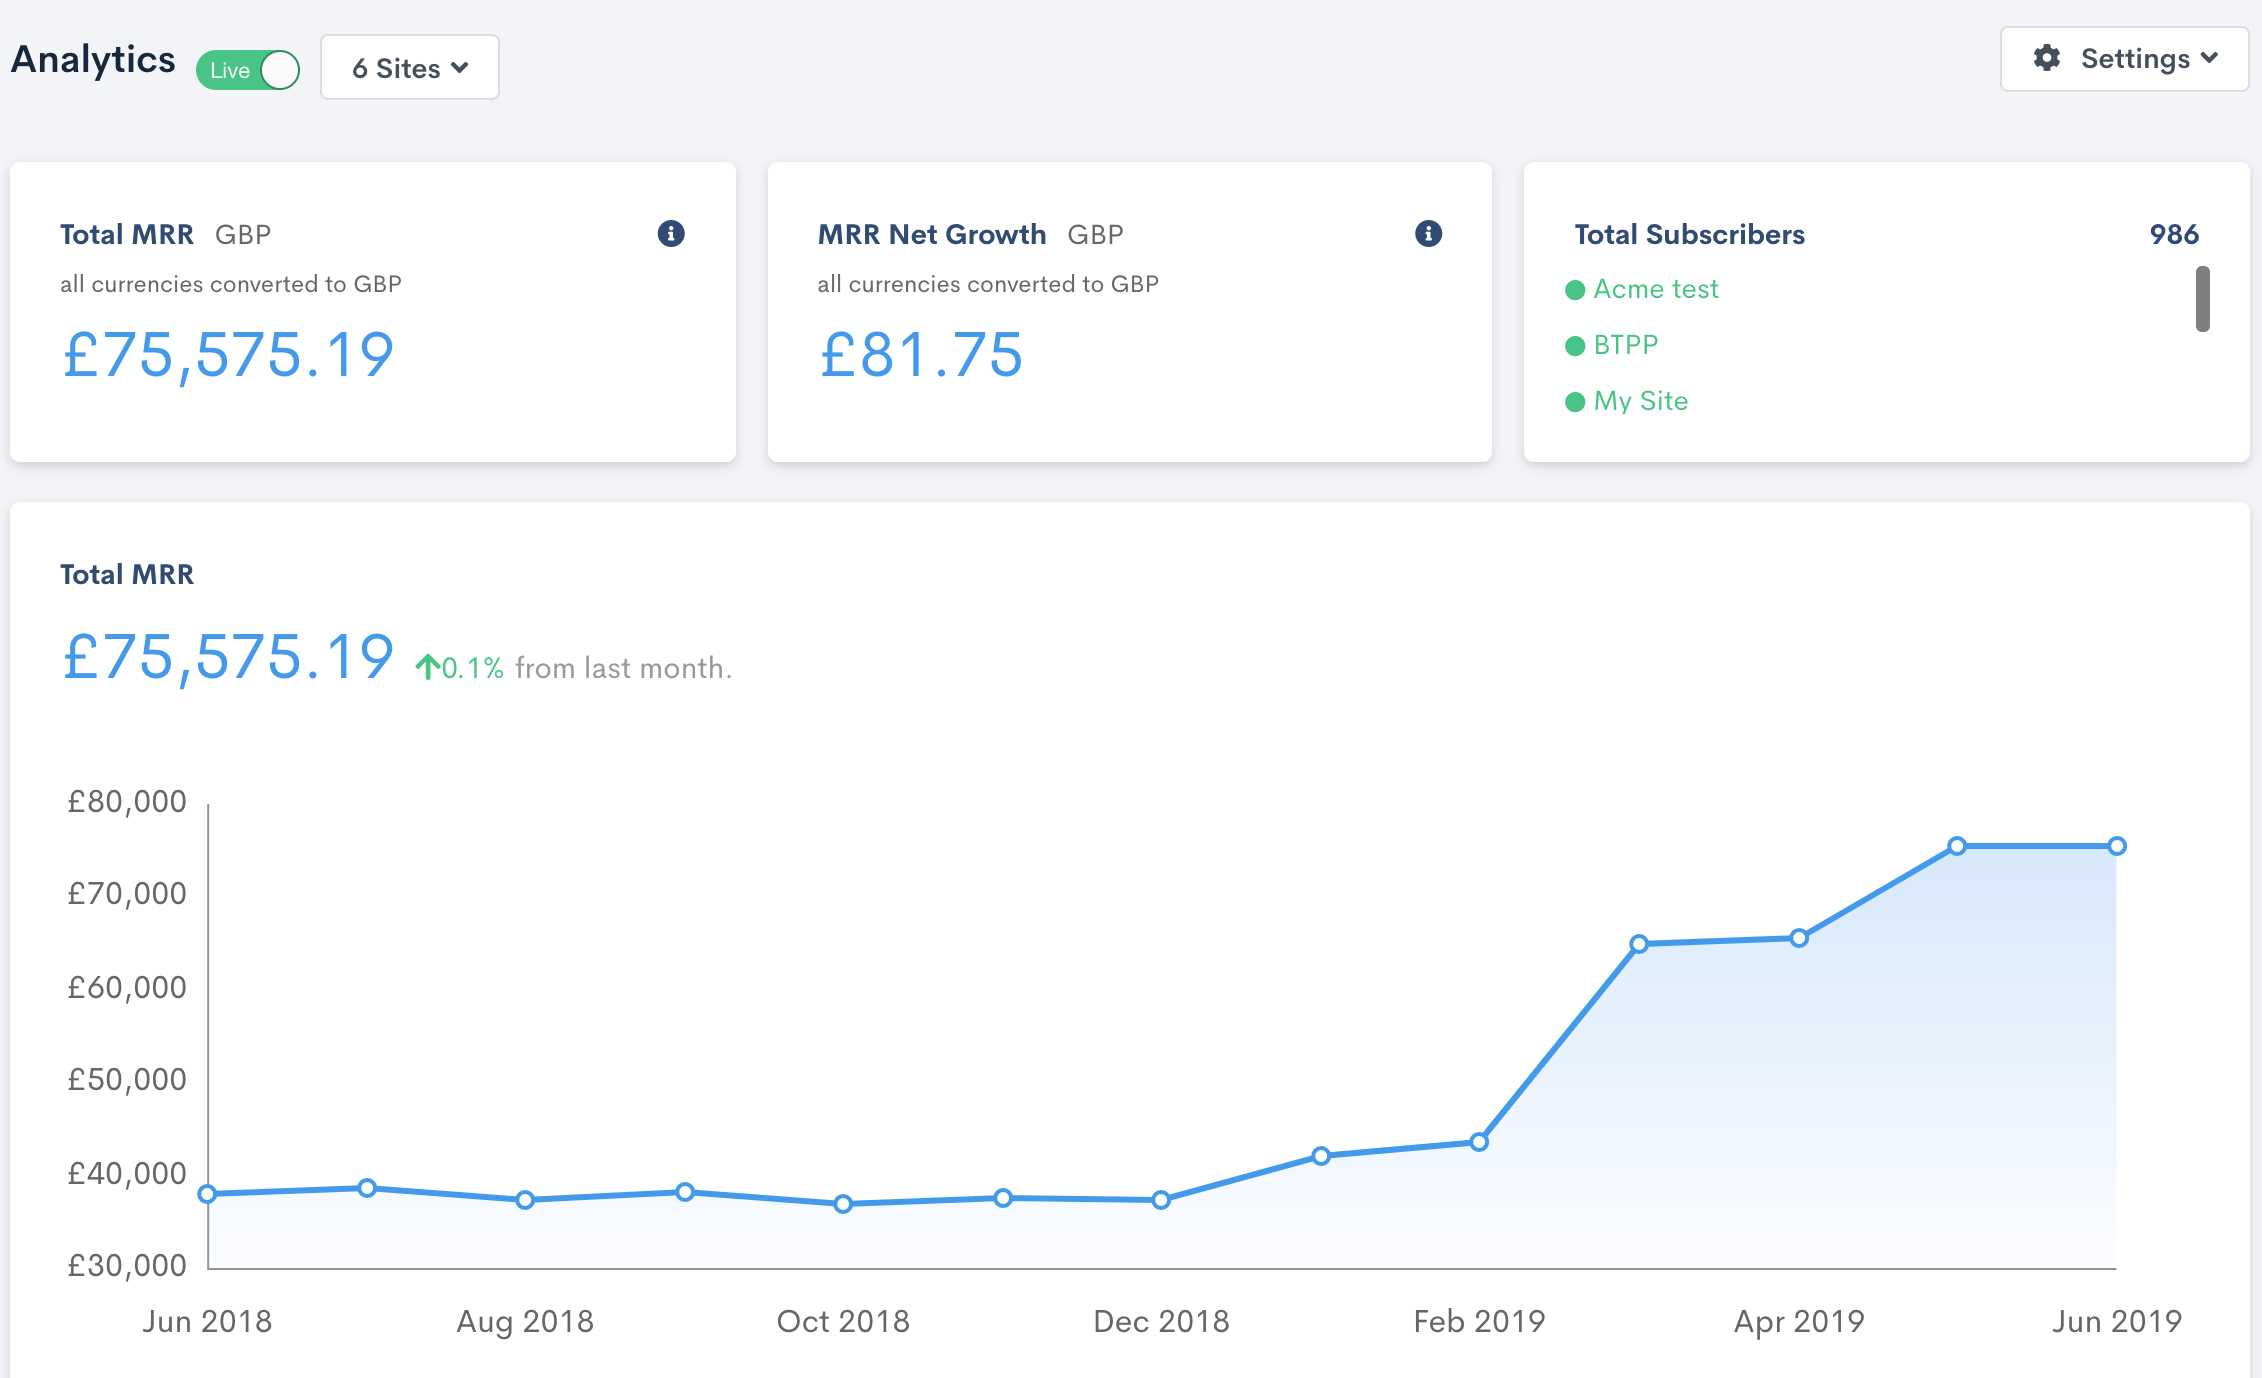Image resolution: width=2262 pixels, height=1378 pixels.
Task: Click the Total MRR info icon
Action: 671,233
